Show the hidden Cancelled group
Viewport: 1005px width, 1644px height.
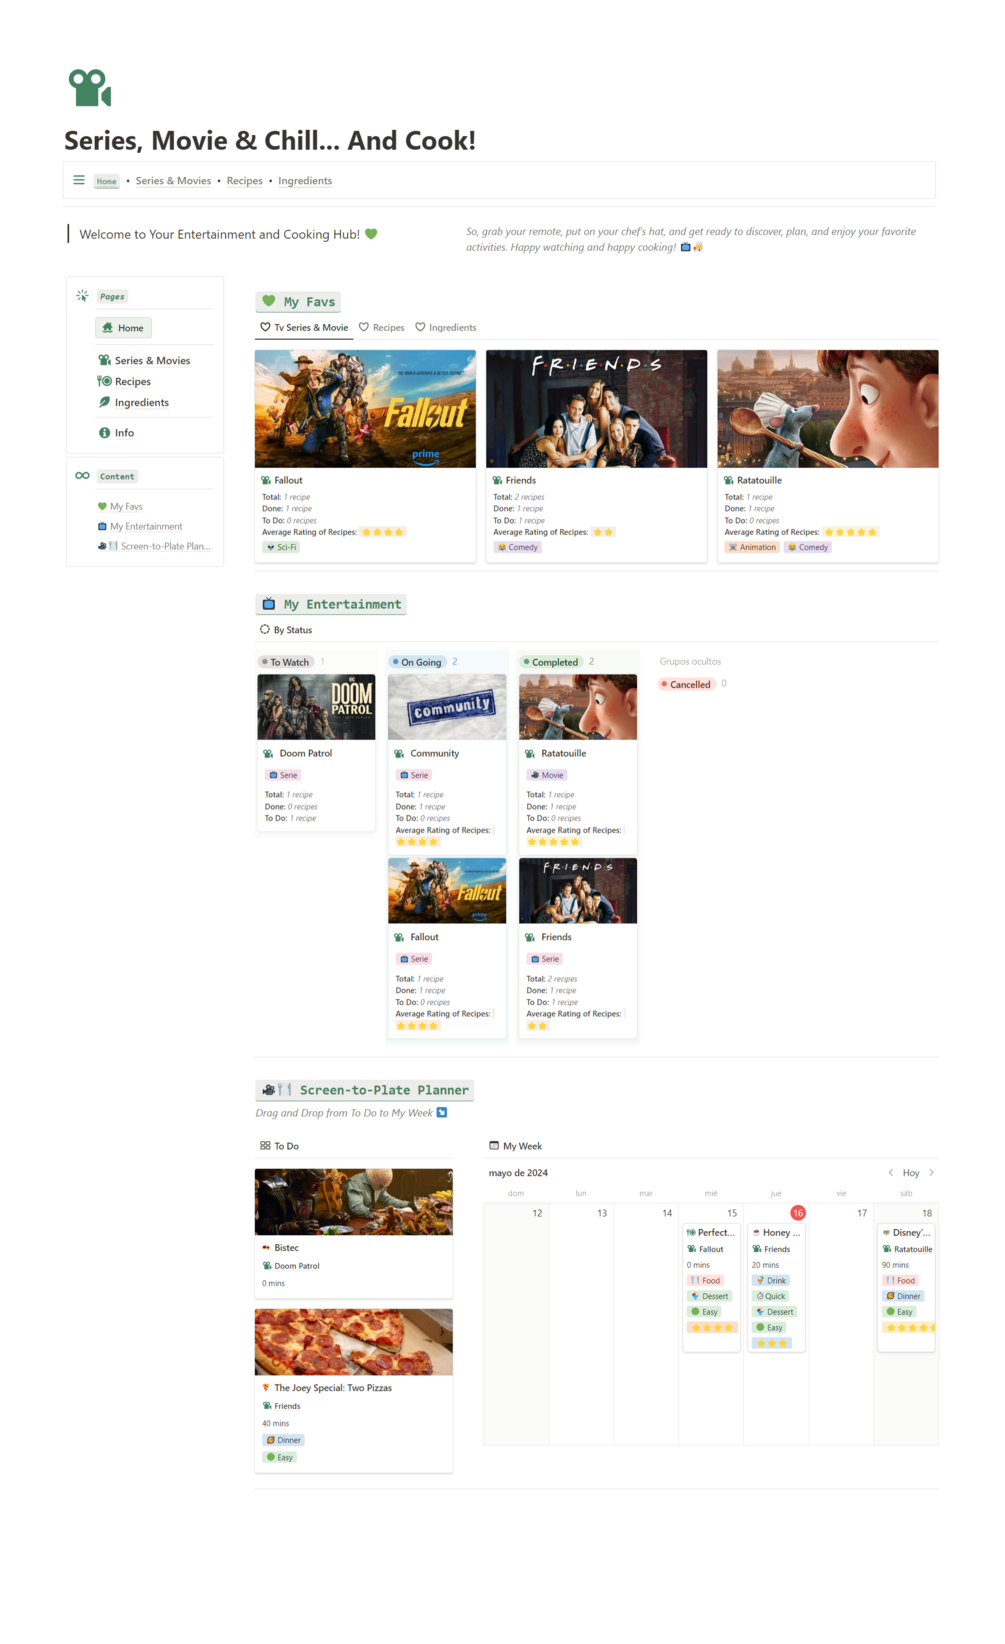point(686,685)
